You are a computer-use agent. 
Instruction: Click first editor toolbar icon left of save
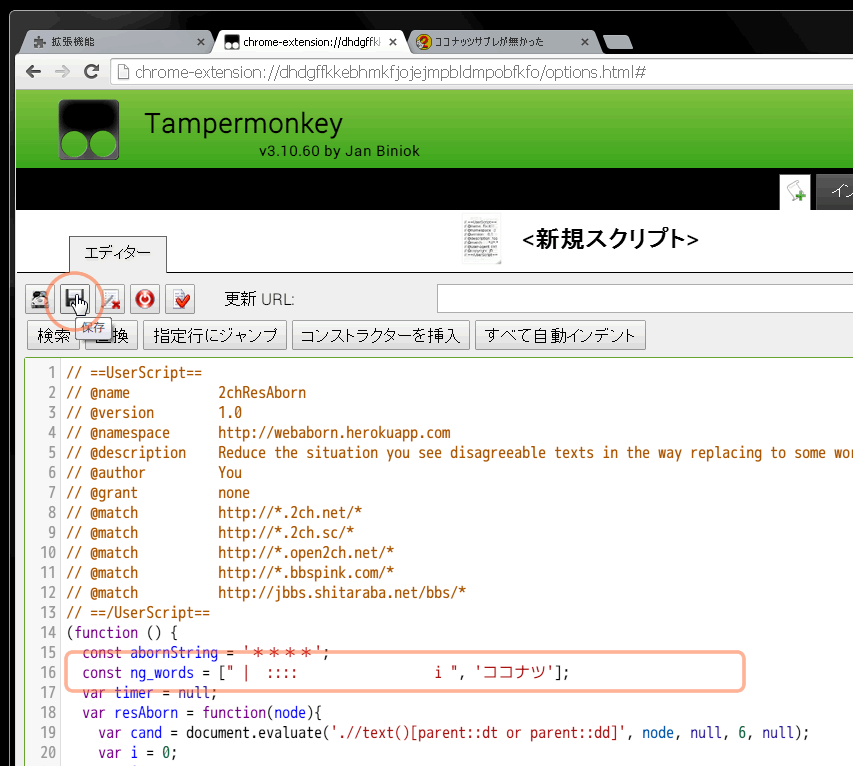pos(40,299)
